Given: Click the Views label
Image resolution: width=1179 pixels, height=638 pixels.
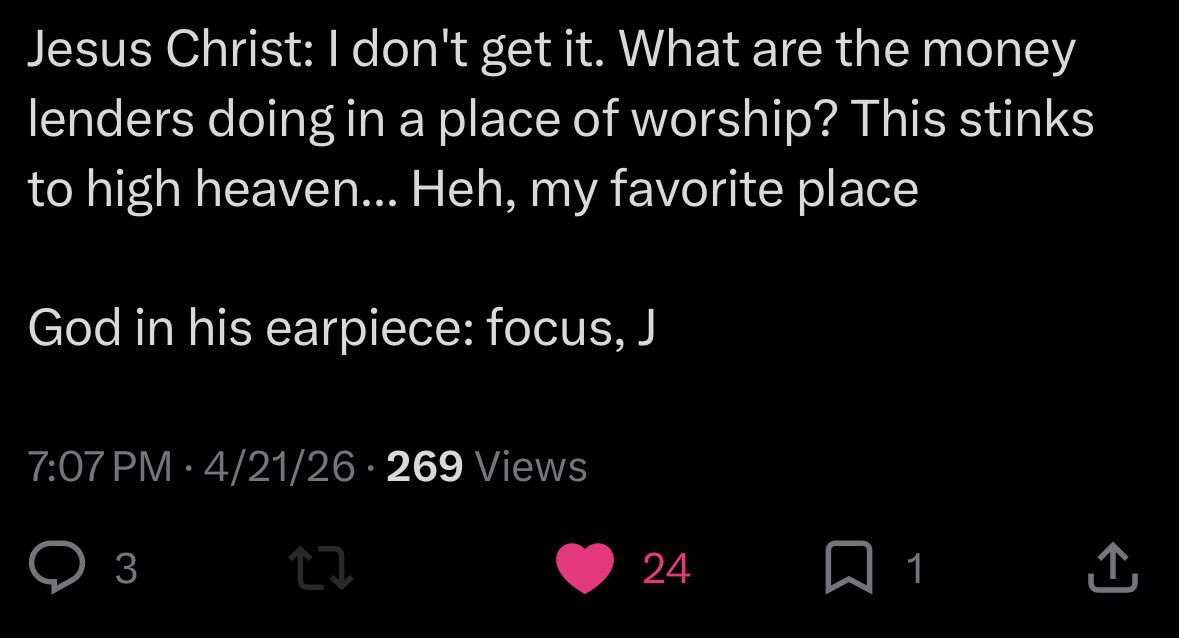Looking at the screenshot, I should tap(531, 466).
